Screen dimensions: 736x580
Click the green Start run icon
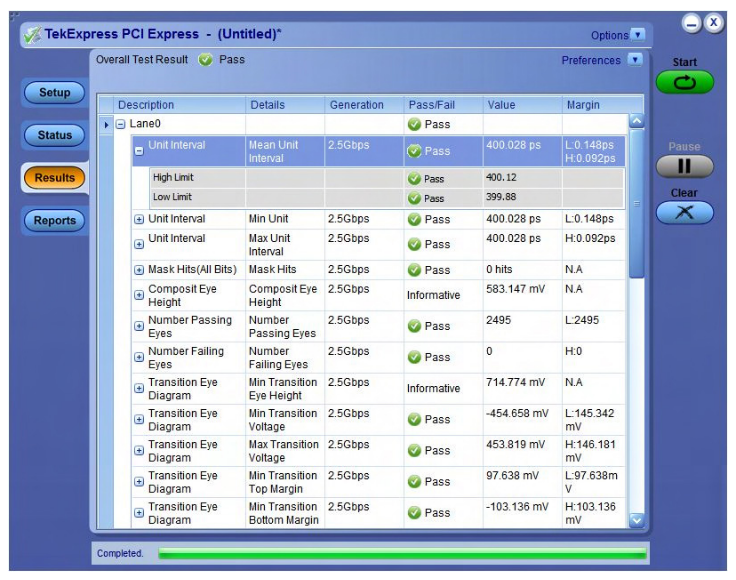[685, 83]
